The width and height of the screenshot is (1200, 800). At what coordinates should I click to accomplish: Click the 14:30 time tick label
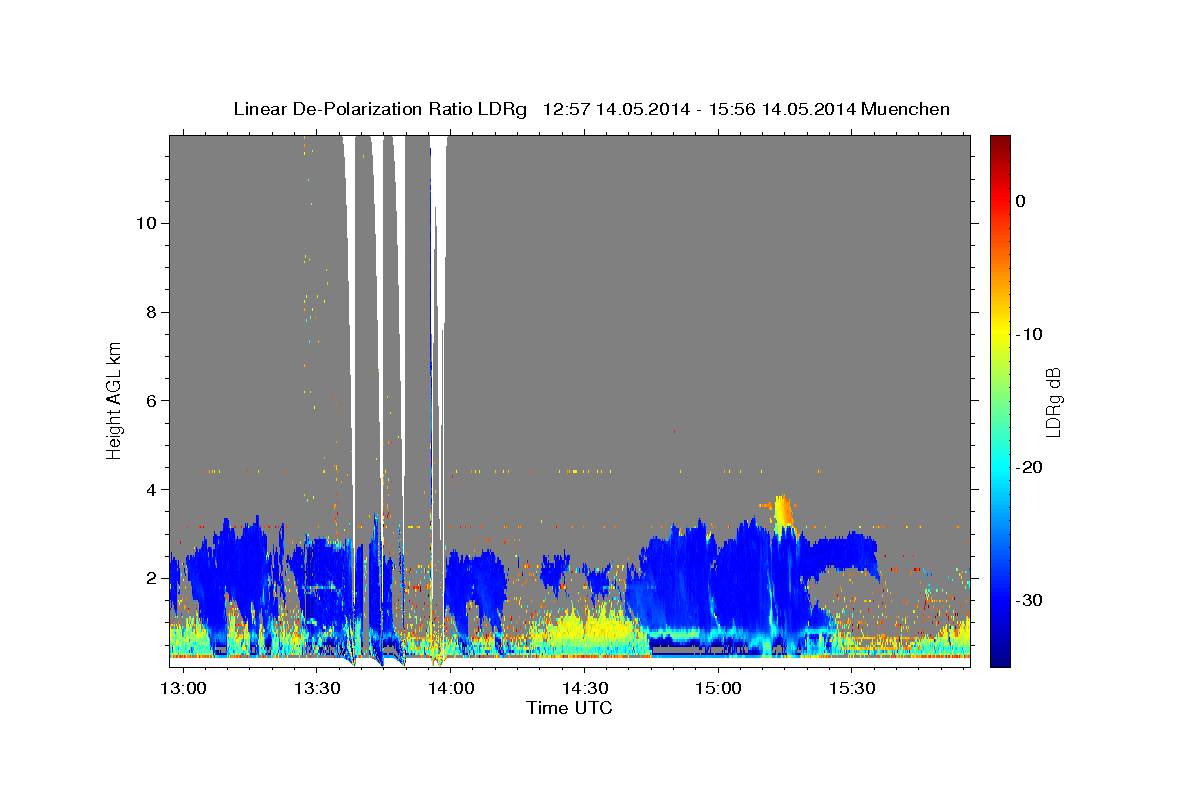pyautogui.click(x=585, y=688)
